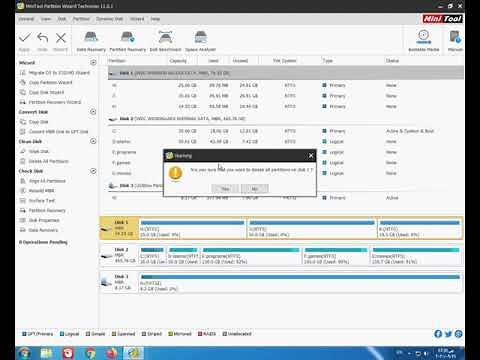Click the Status column header
The width and height of the screenshot is (480, 360).
point(392,61)
